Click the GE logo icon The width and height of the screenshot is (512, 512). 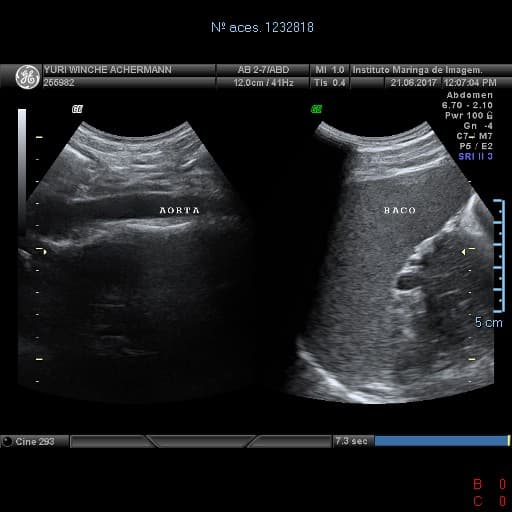pos(27,77)
